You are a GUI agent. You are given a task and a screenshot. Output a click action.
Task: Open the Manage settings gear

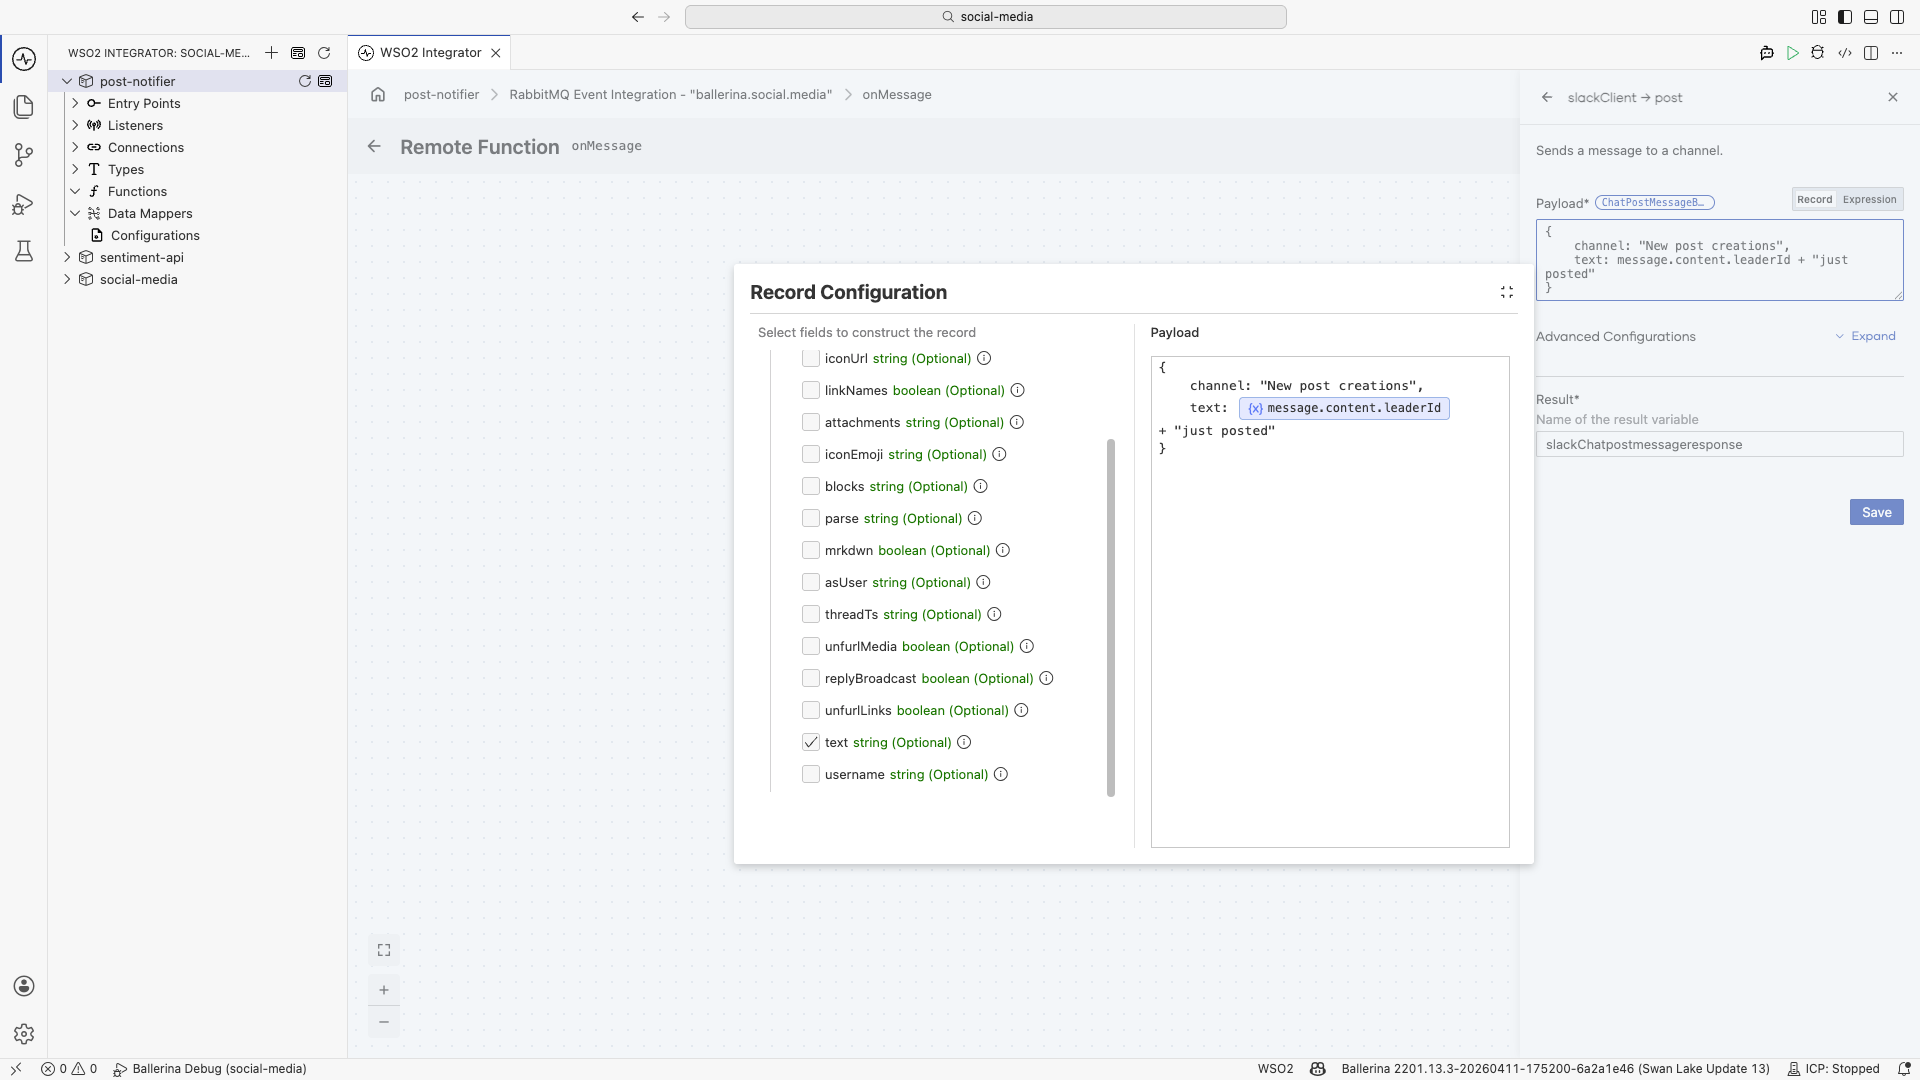[24, 1034]
